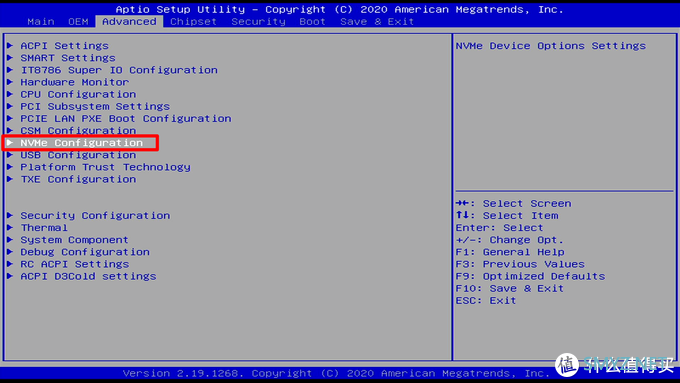Click arrow beside Thermal

click(x=10, y=228)
